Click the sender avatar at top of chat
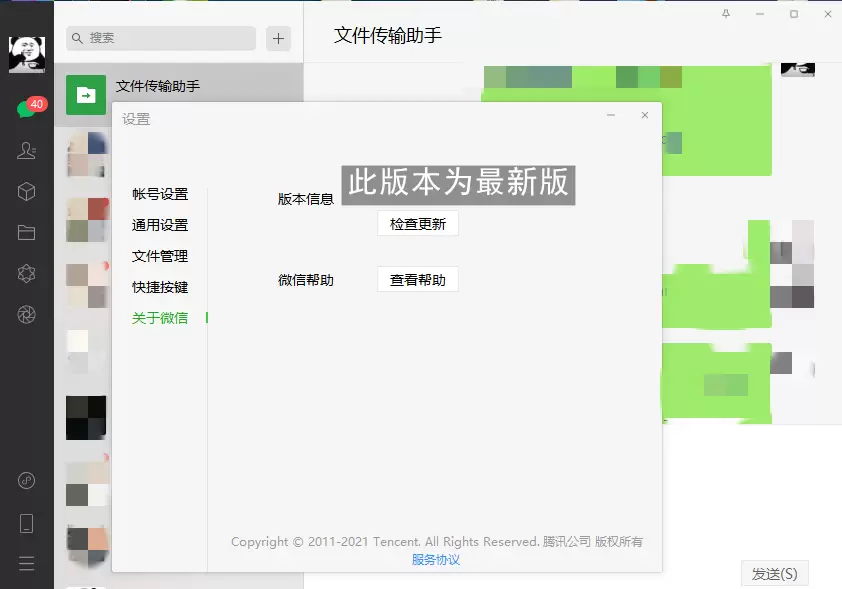Viewport: 842px width, 589px height. coord(798,69)
